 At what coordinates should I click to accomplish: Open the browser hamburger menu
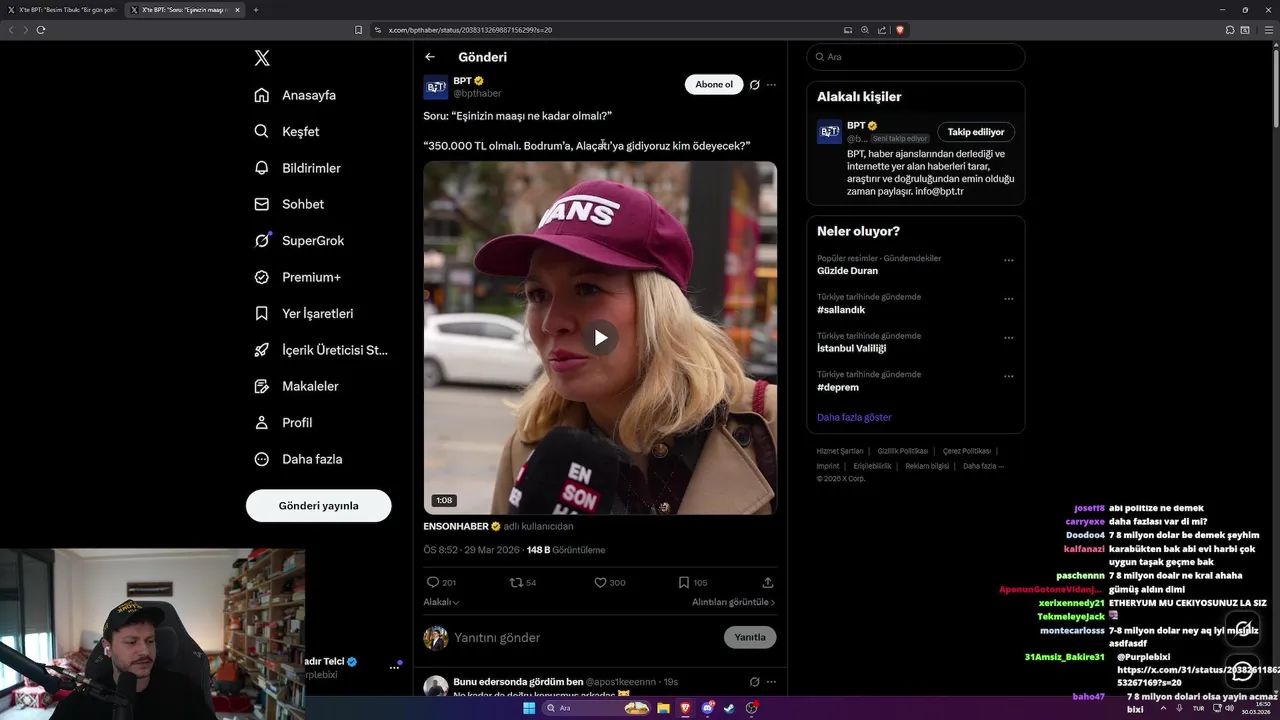coord(1267,30)
